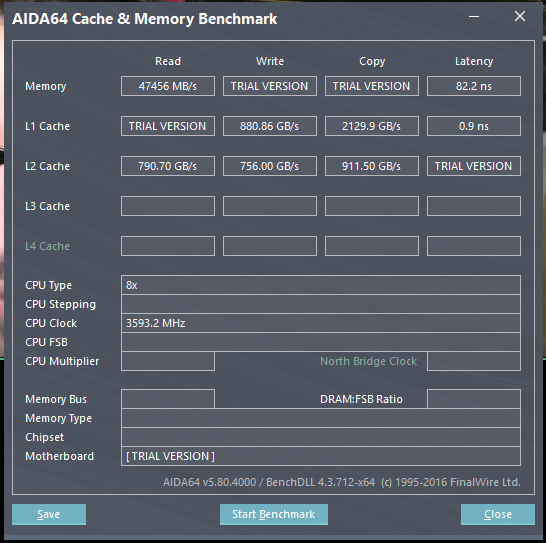Select Memory Latency value 82.2 ns
The height and width of the screenshot is (543, 546).
click(474, 86)
